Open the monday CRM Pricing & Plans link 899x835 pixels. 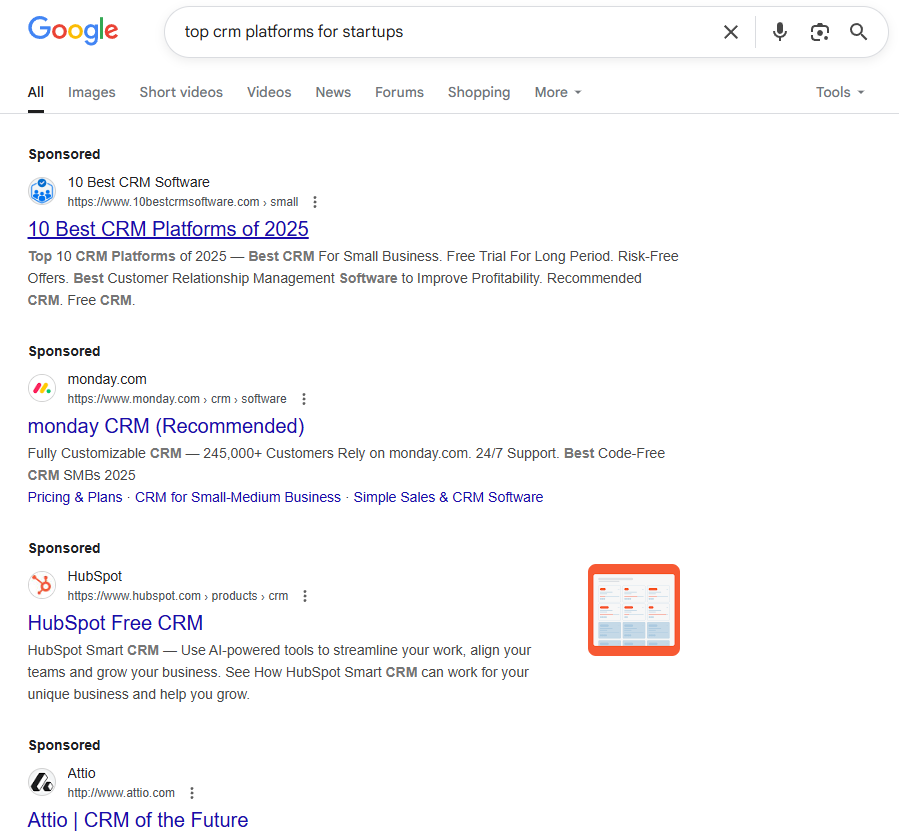pyautogui.click(x=74, y=497)
